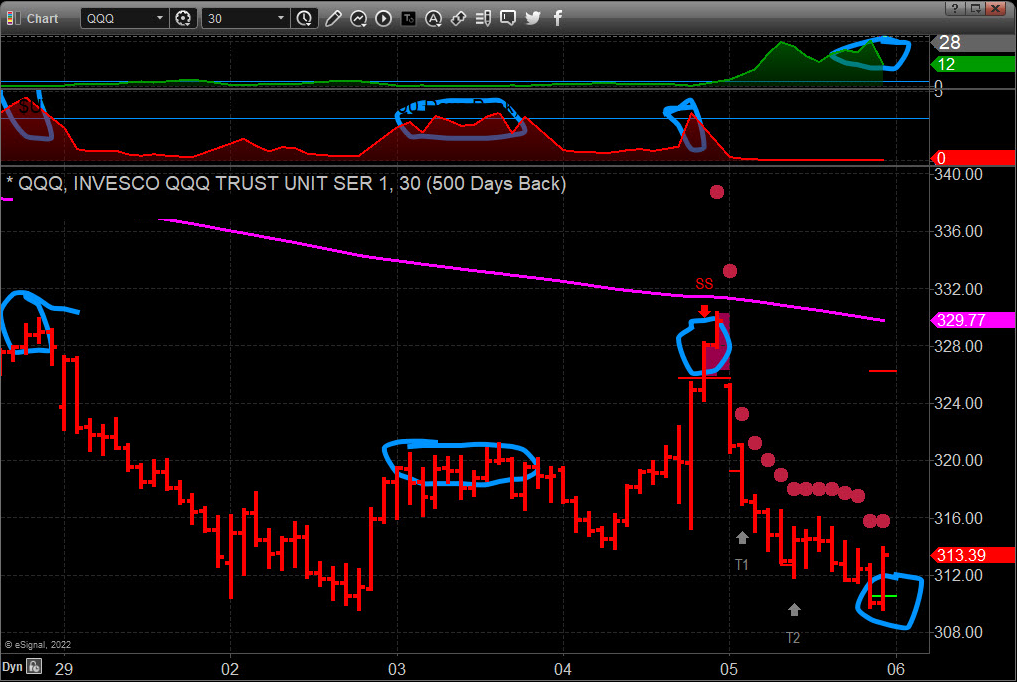Click the 06 date label on time axis

896,669
